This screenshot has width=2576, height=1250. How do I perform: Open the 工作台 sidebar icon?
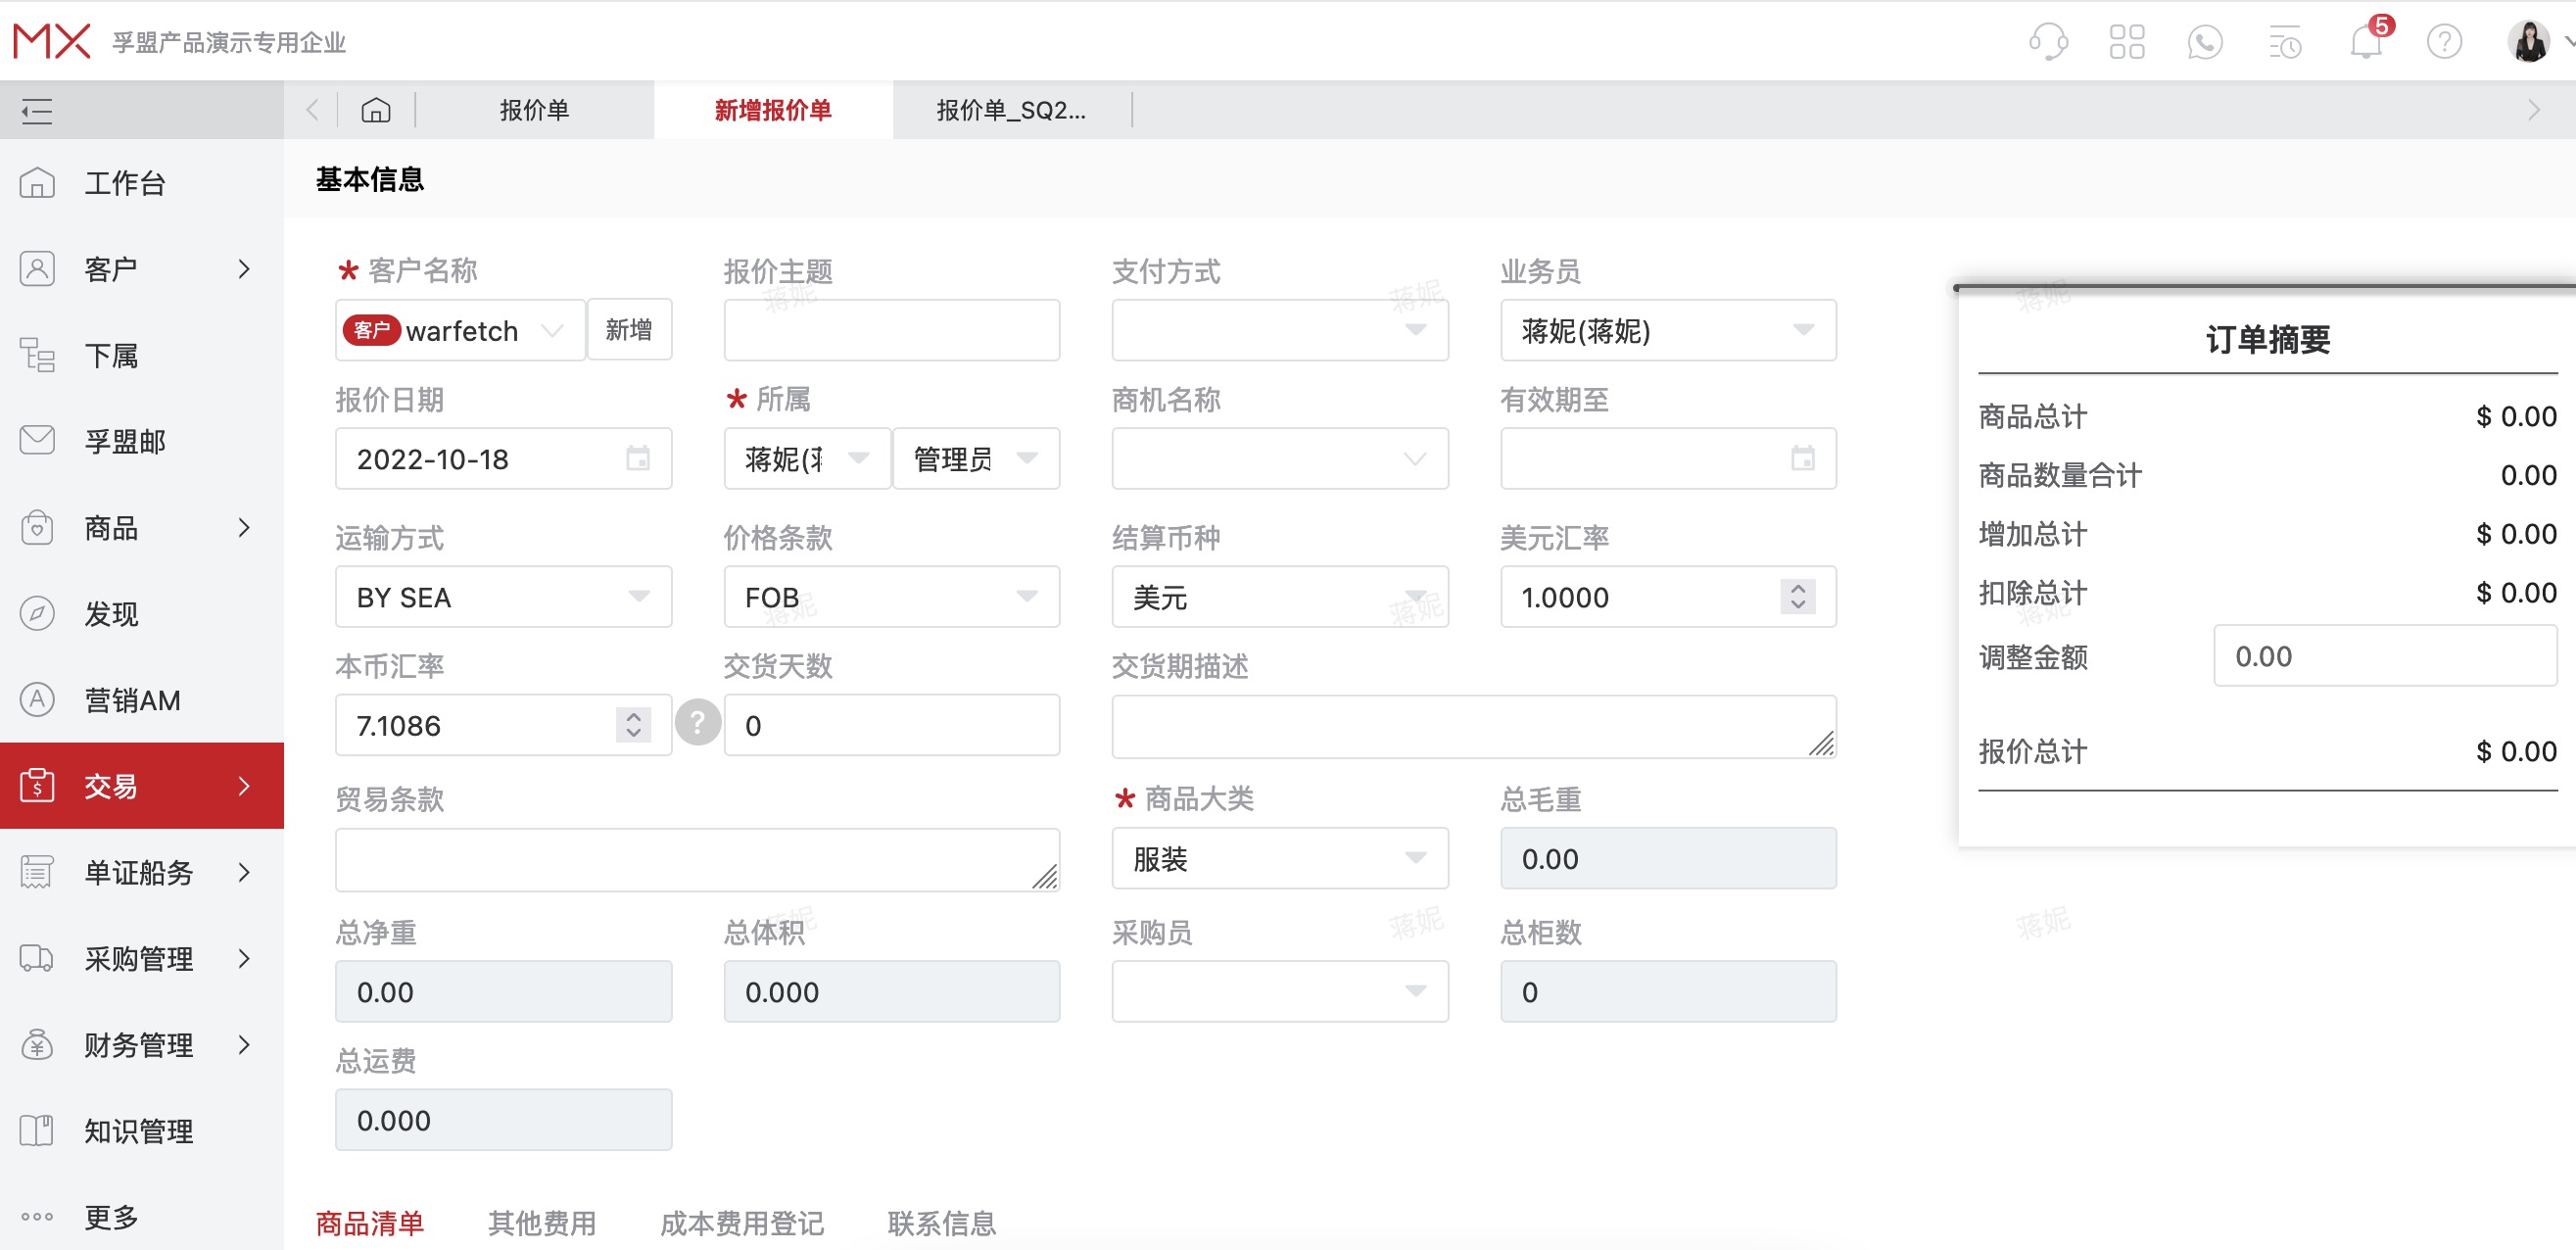point(37,183)
